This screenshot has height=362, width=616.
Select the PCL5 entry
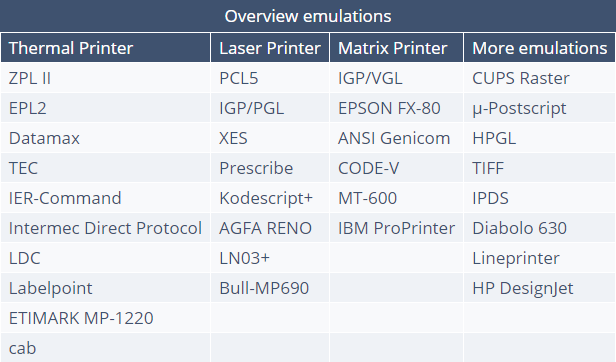click(x=238, y=78)
